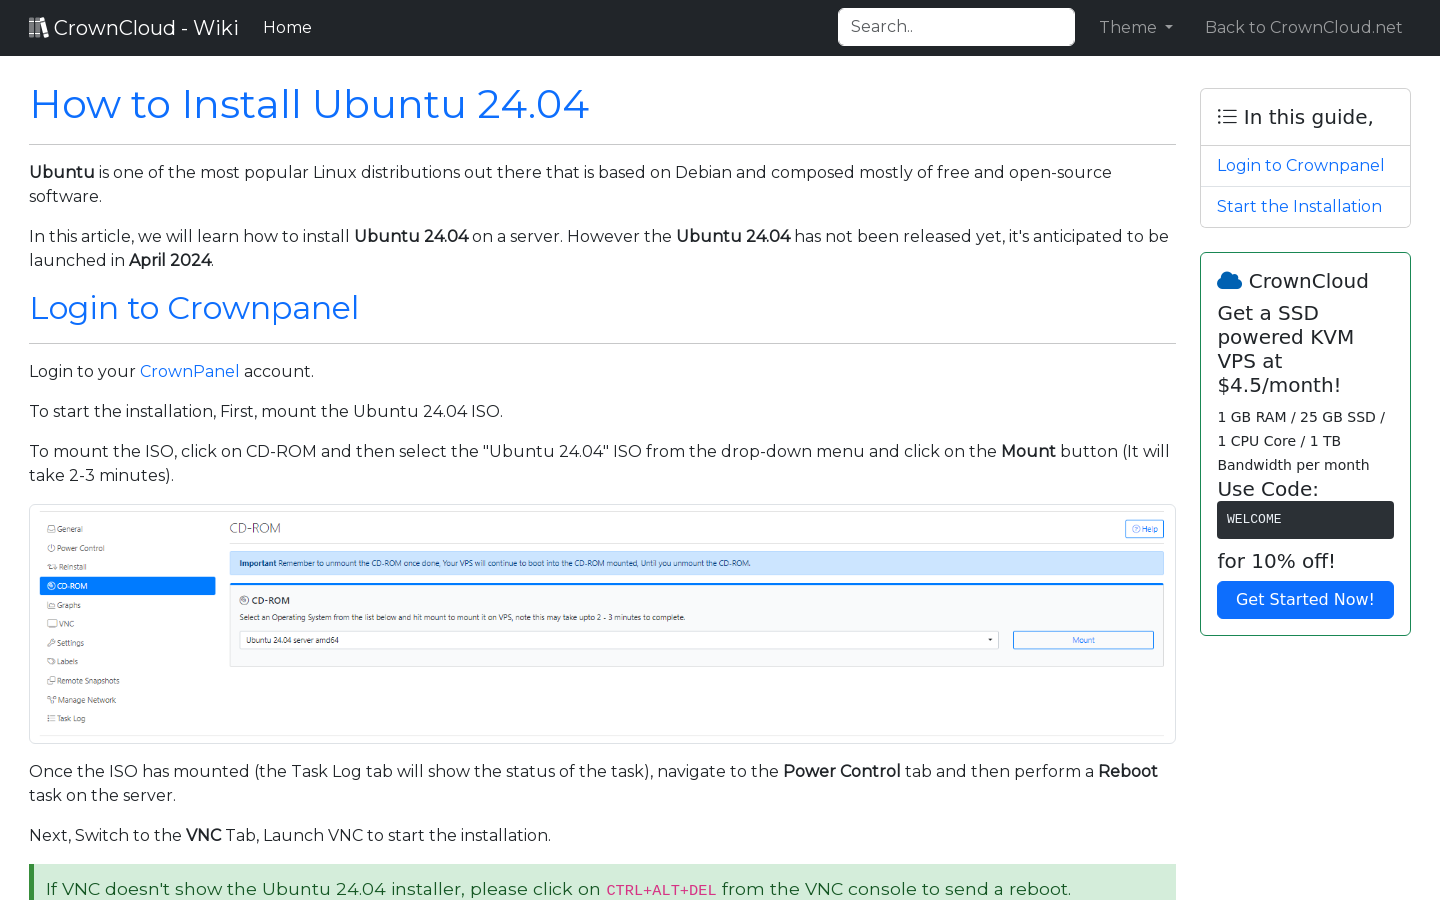Screen dimensions: 1440x900
Task: Click the Get Started Now! button
Action: point(1305,600)
